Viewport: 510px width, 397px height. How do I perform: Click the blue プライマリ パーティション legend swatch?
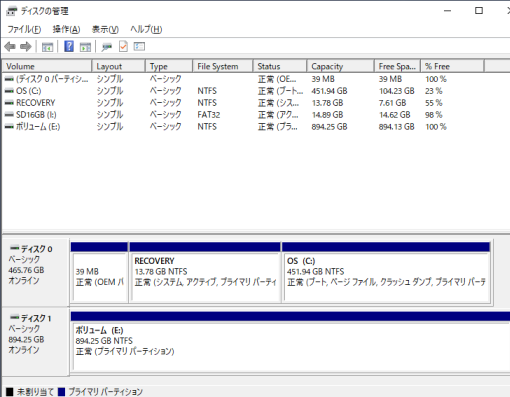tap(61, 392)
